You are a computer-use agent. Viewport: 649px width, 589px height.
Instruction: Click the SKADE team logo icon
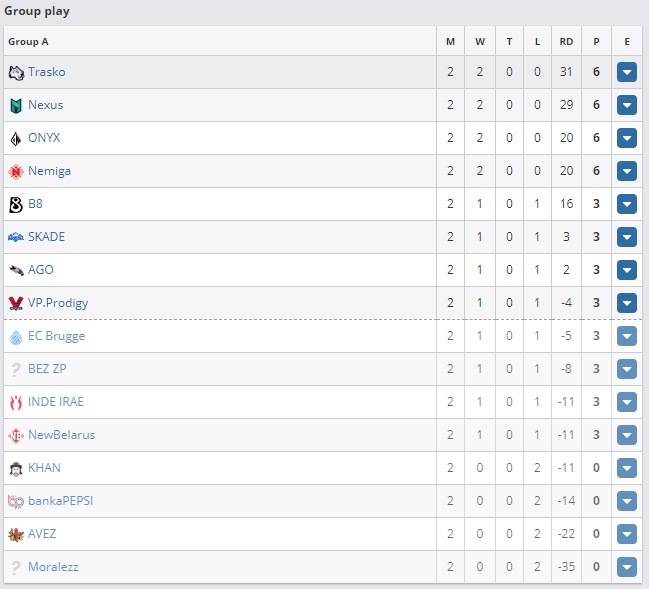[x=16, y=237]
